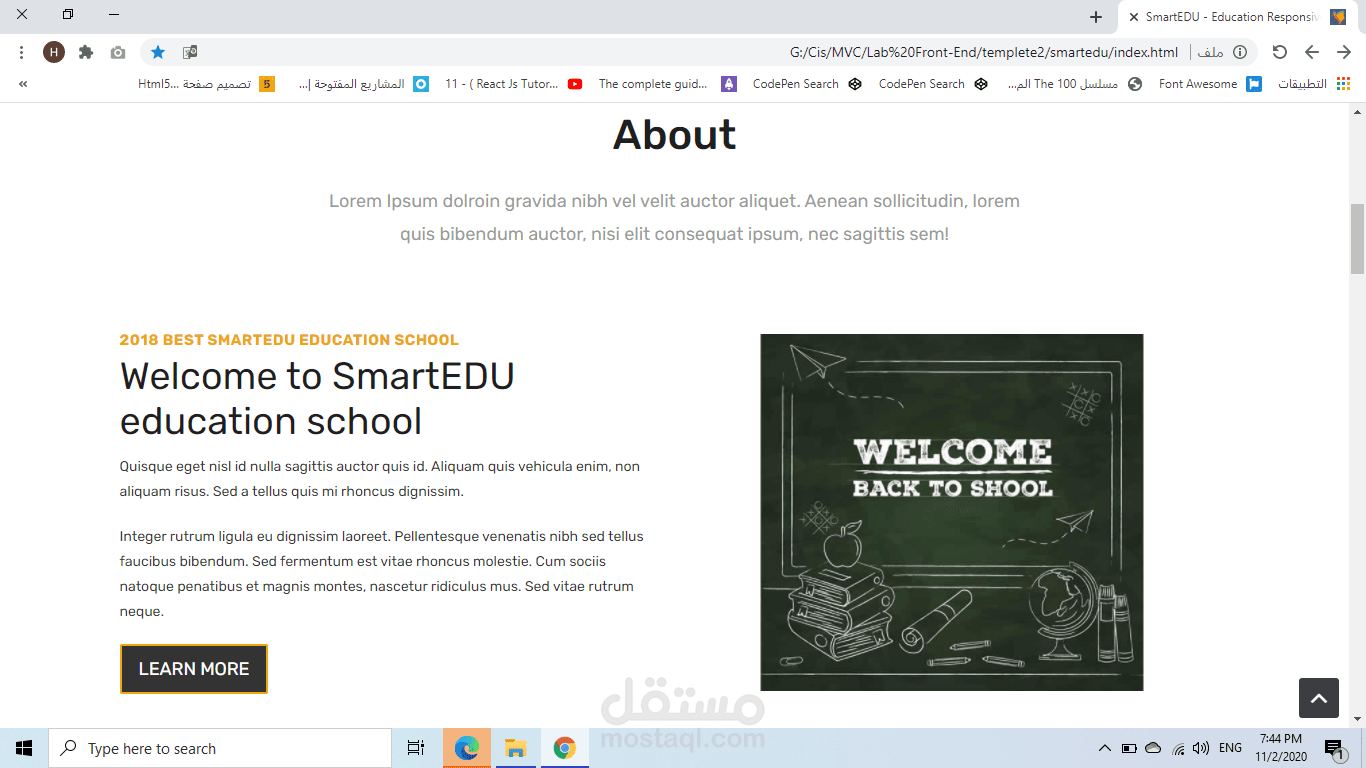Open the clock showing 7:44 PM
Image resolution: width=1366 pixels, height=768 pixels.
click(1280, 748)
